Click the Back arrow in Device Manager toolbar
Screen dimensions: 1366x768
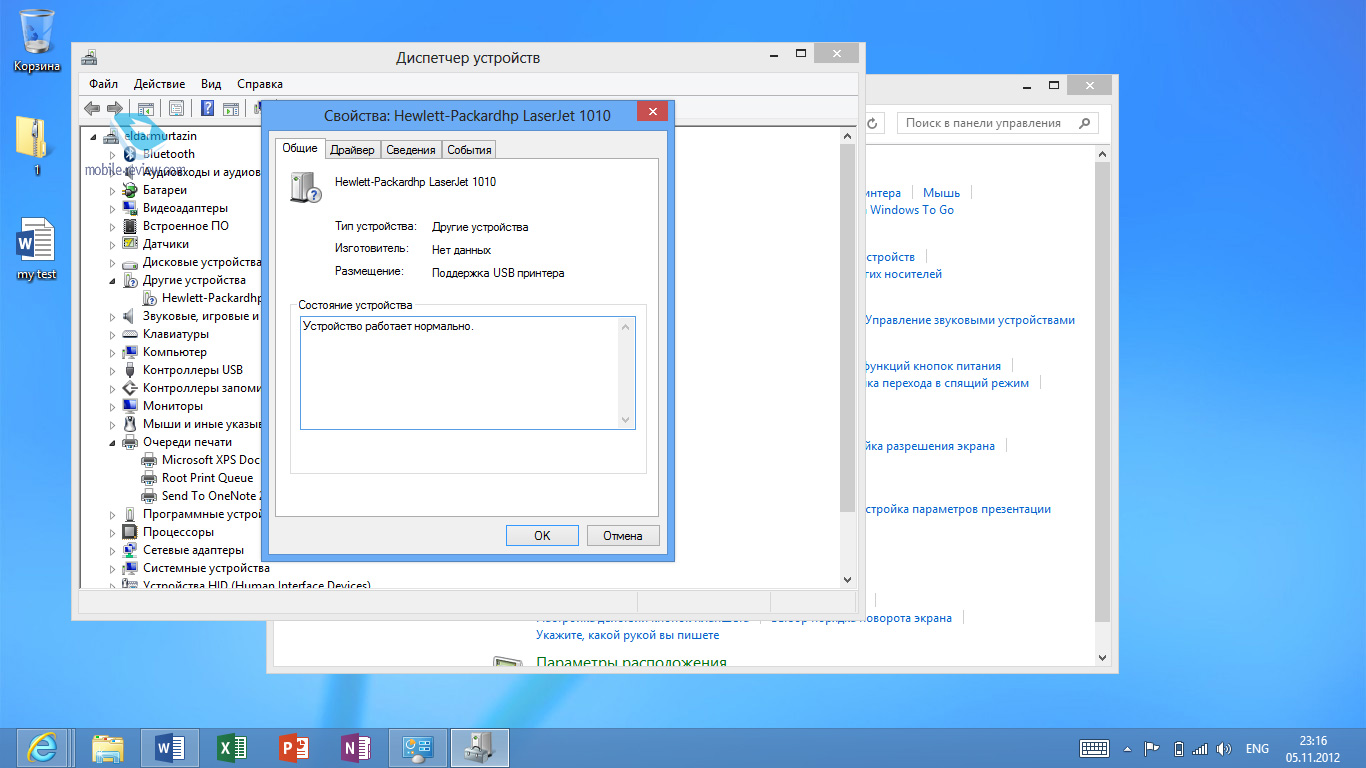[92, 108]
